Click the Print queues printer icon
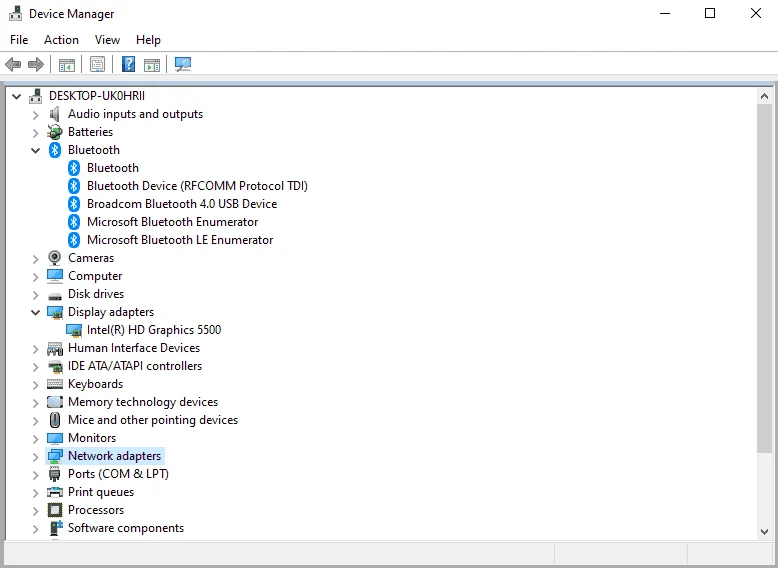 click(55, 492)
